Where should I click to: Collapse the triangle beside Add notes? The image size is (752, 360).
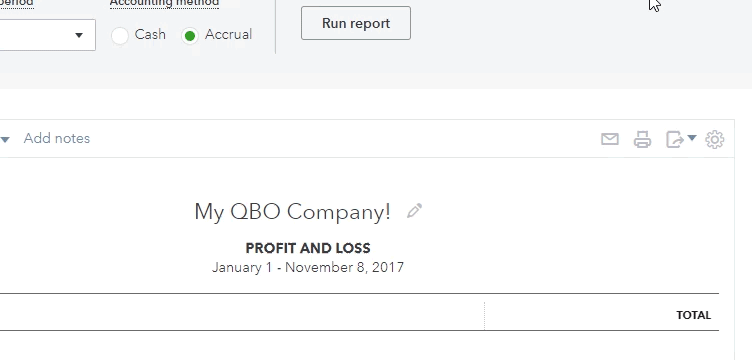5,139
